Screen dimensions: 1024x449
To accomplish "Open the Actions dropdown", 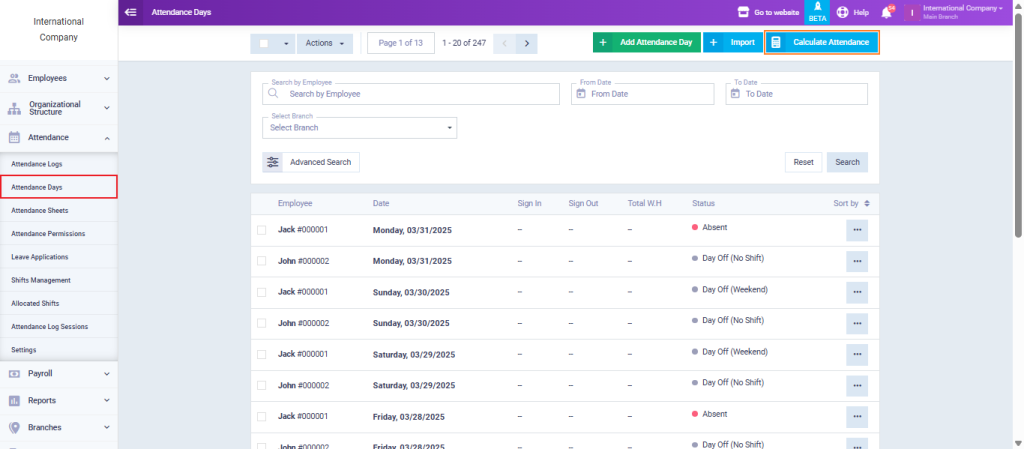I will pos(325,44).
